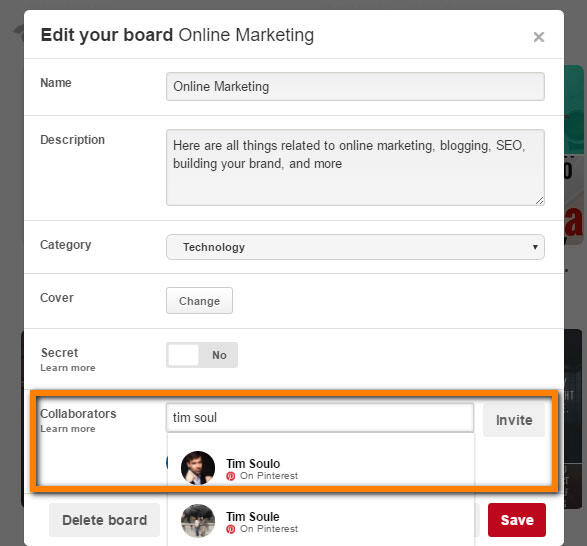This screenshot has width=587, height=546.
Task: Focus the board Name field
Action: (x=355, y=87)
